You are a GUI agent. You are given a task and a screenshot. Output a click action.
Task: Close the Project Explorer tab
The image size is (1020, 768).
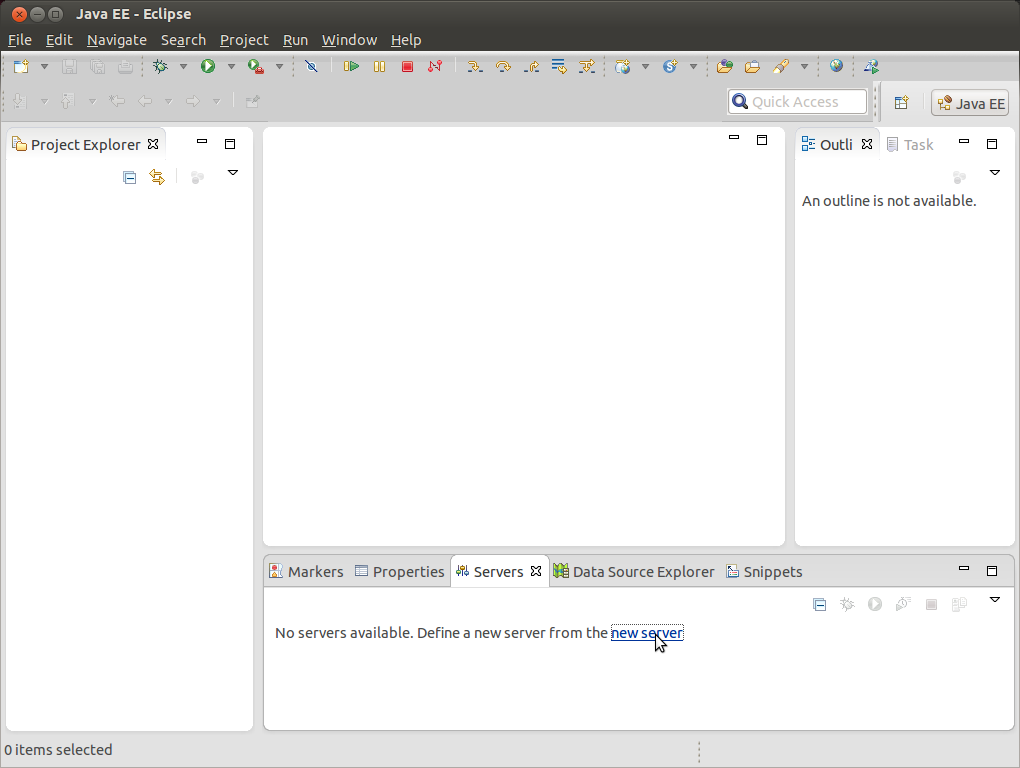(153, 144)
